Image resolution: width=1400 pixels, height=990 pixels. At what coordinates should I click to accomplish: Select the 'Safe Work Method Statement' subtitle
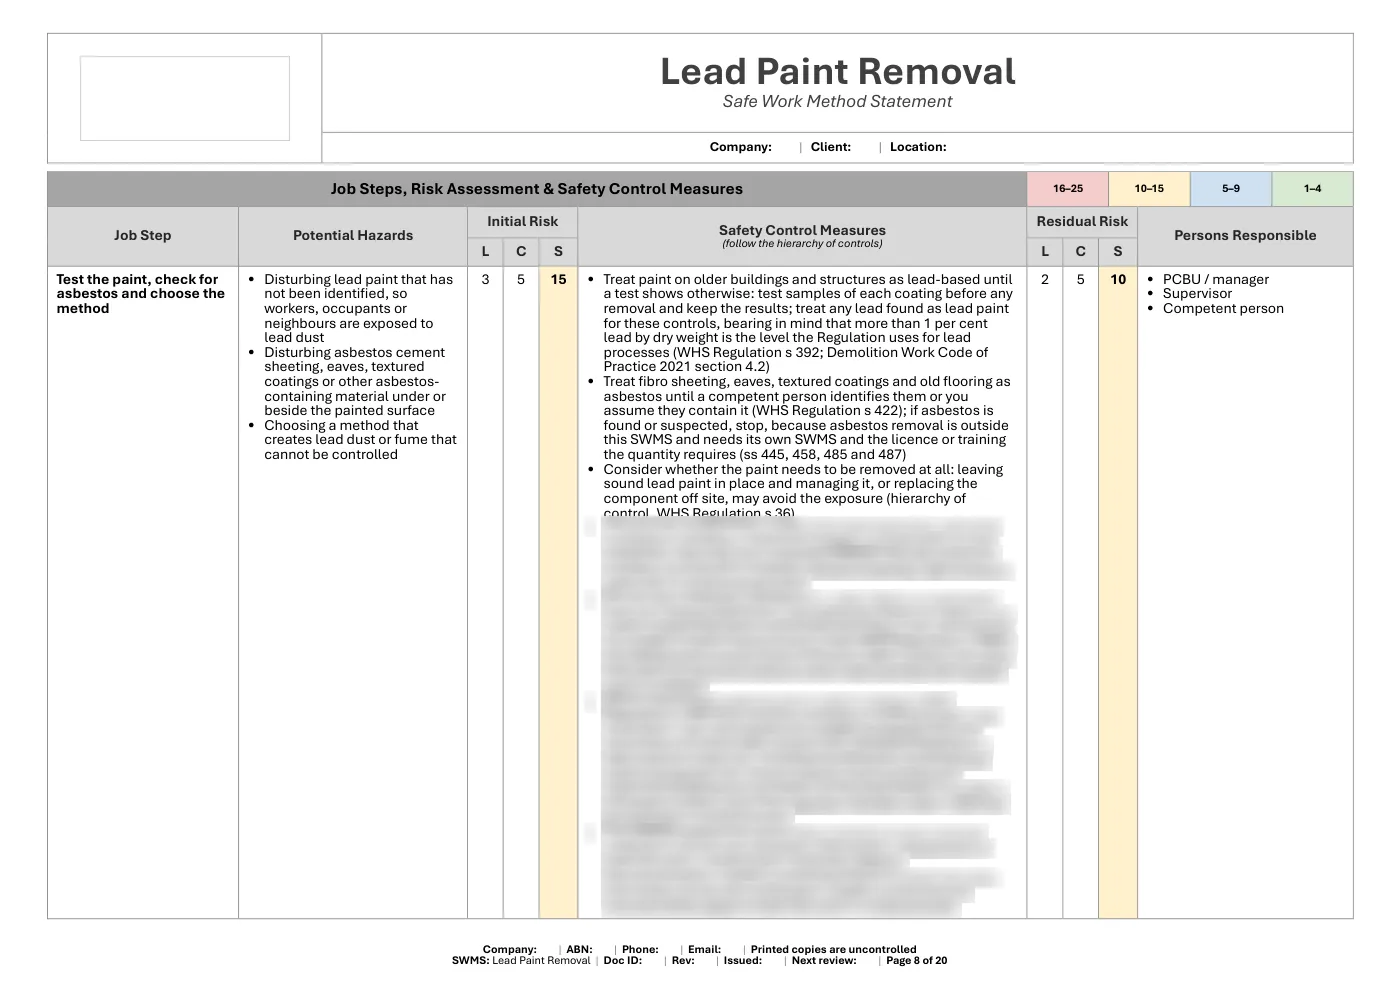(838, 101)
